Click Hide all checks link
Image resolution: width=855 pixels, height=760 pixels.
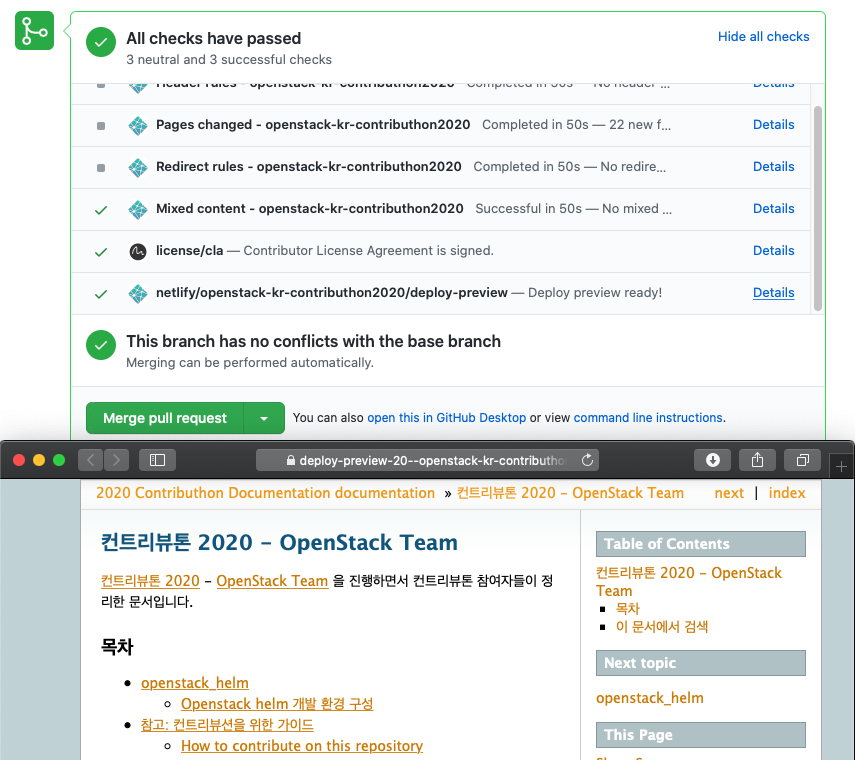[763, 37]
